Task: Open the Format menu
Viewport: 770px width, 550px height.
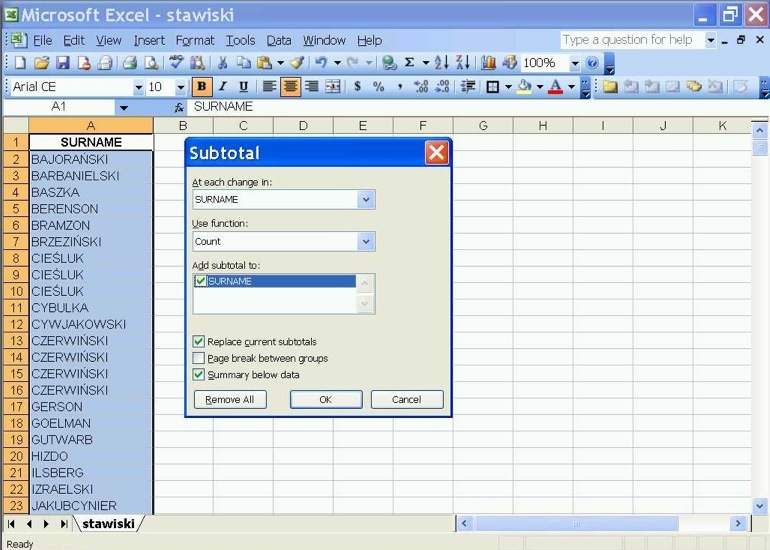Action: point(195,40)
